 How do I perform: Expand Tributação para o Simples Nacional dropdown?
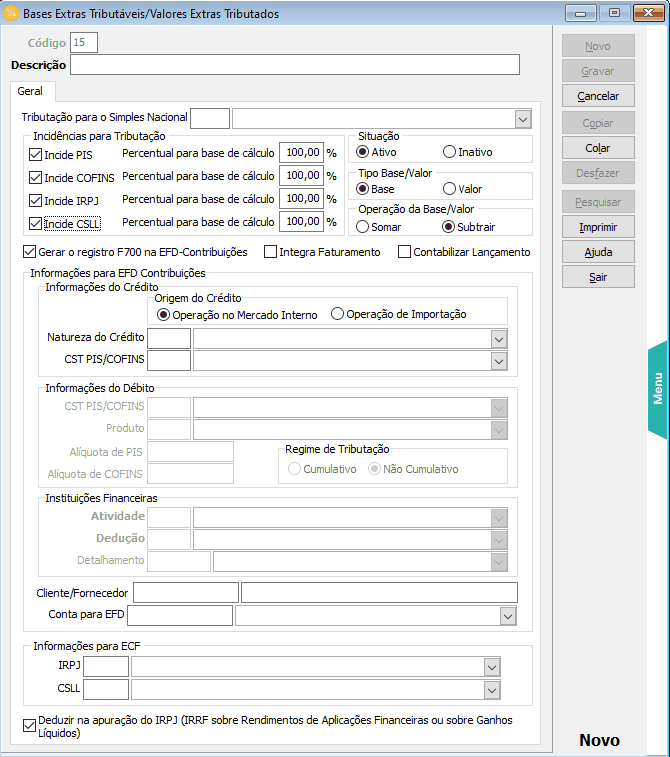[x=523, y=119]
